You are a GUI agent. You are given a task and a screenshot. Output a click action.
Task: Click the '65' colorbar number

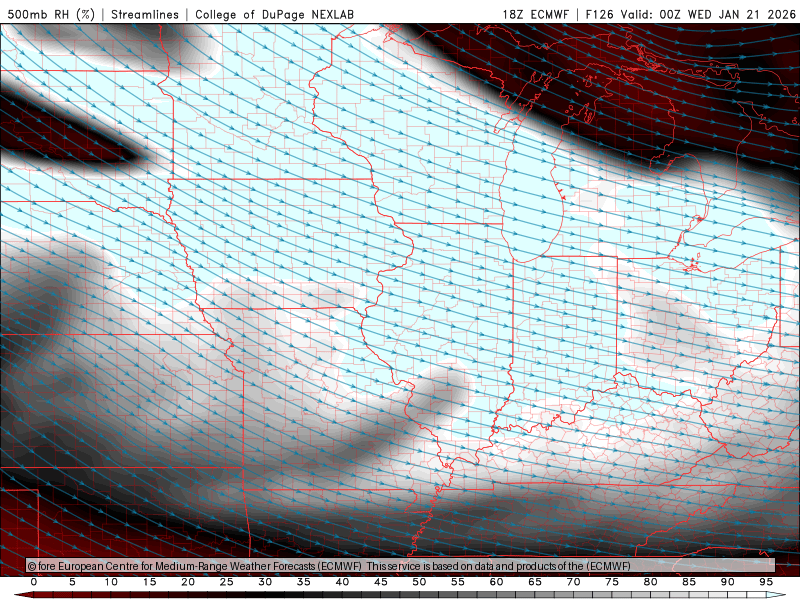[535, 582]
